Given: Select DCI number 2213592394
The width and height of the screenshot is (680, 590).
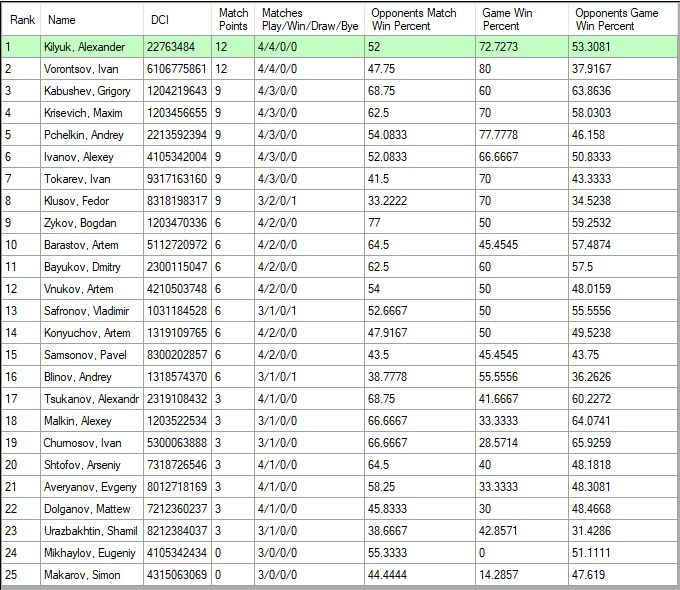Looking at the screenshot, I should coord(178,135).
